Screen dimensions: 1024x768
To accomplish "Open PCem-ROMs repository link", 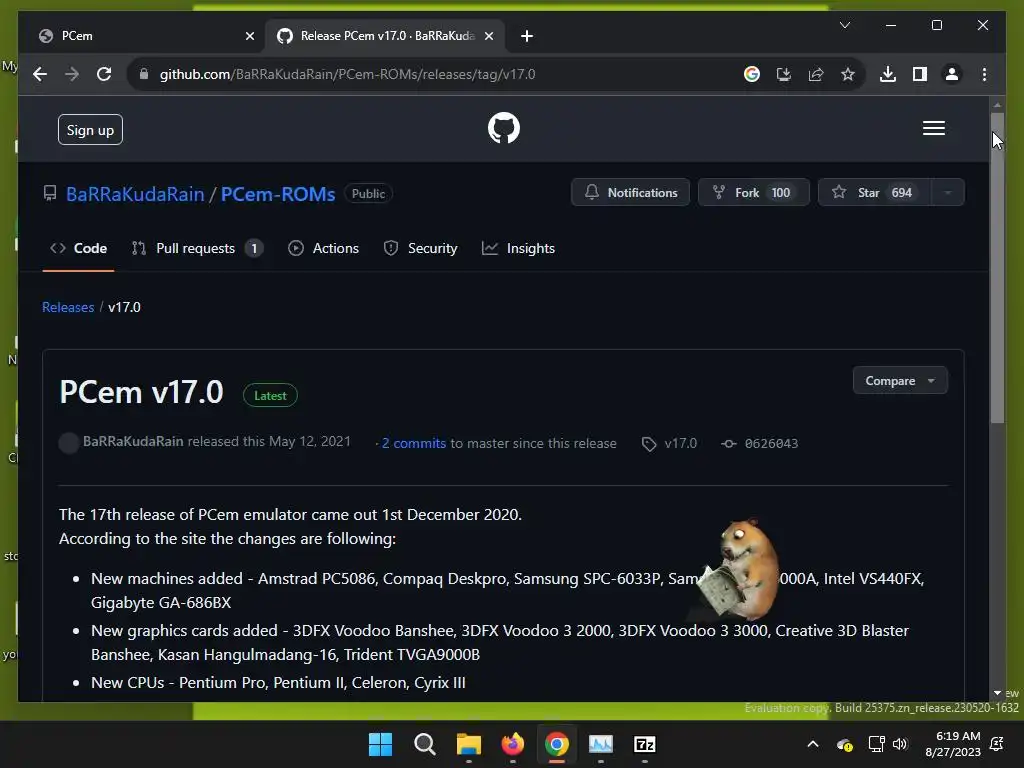I will [x=278, y=194].
